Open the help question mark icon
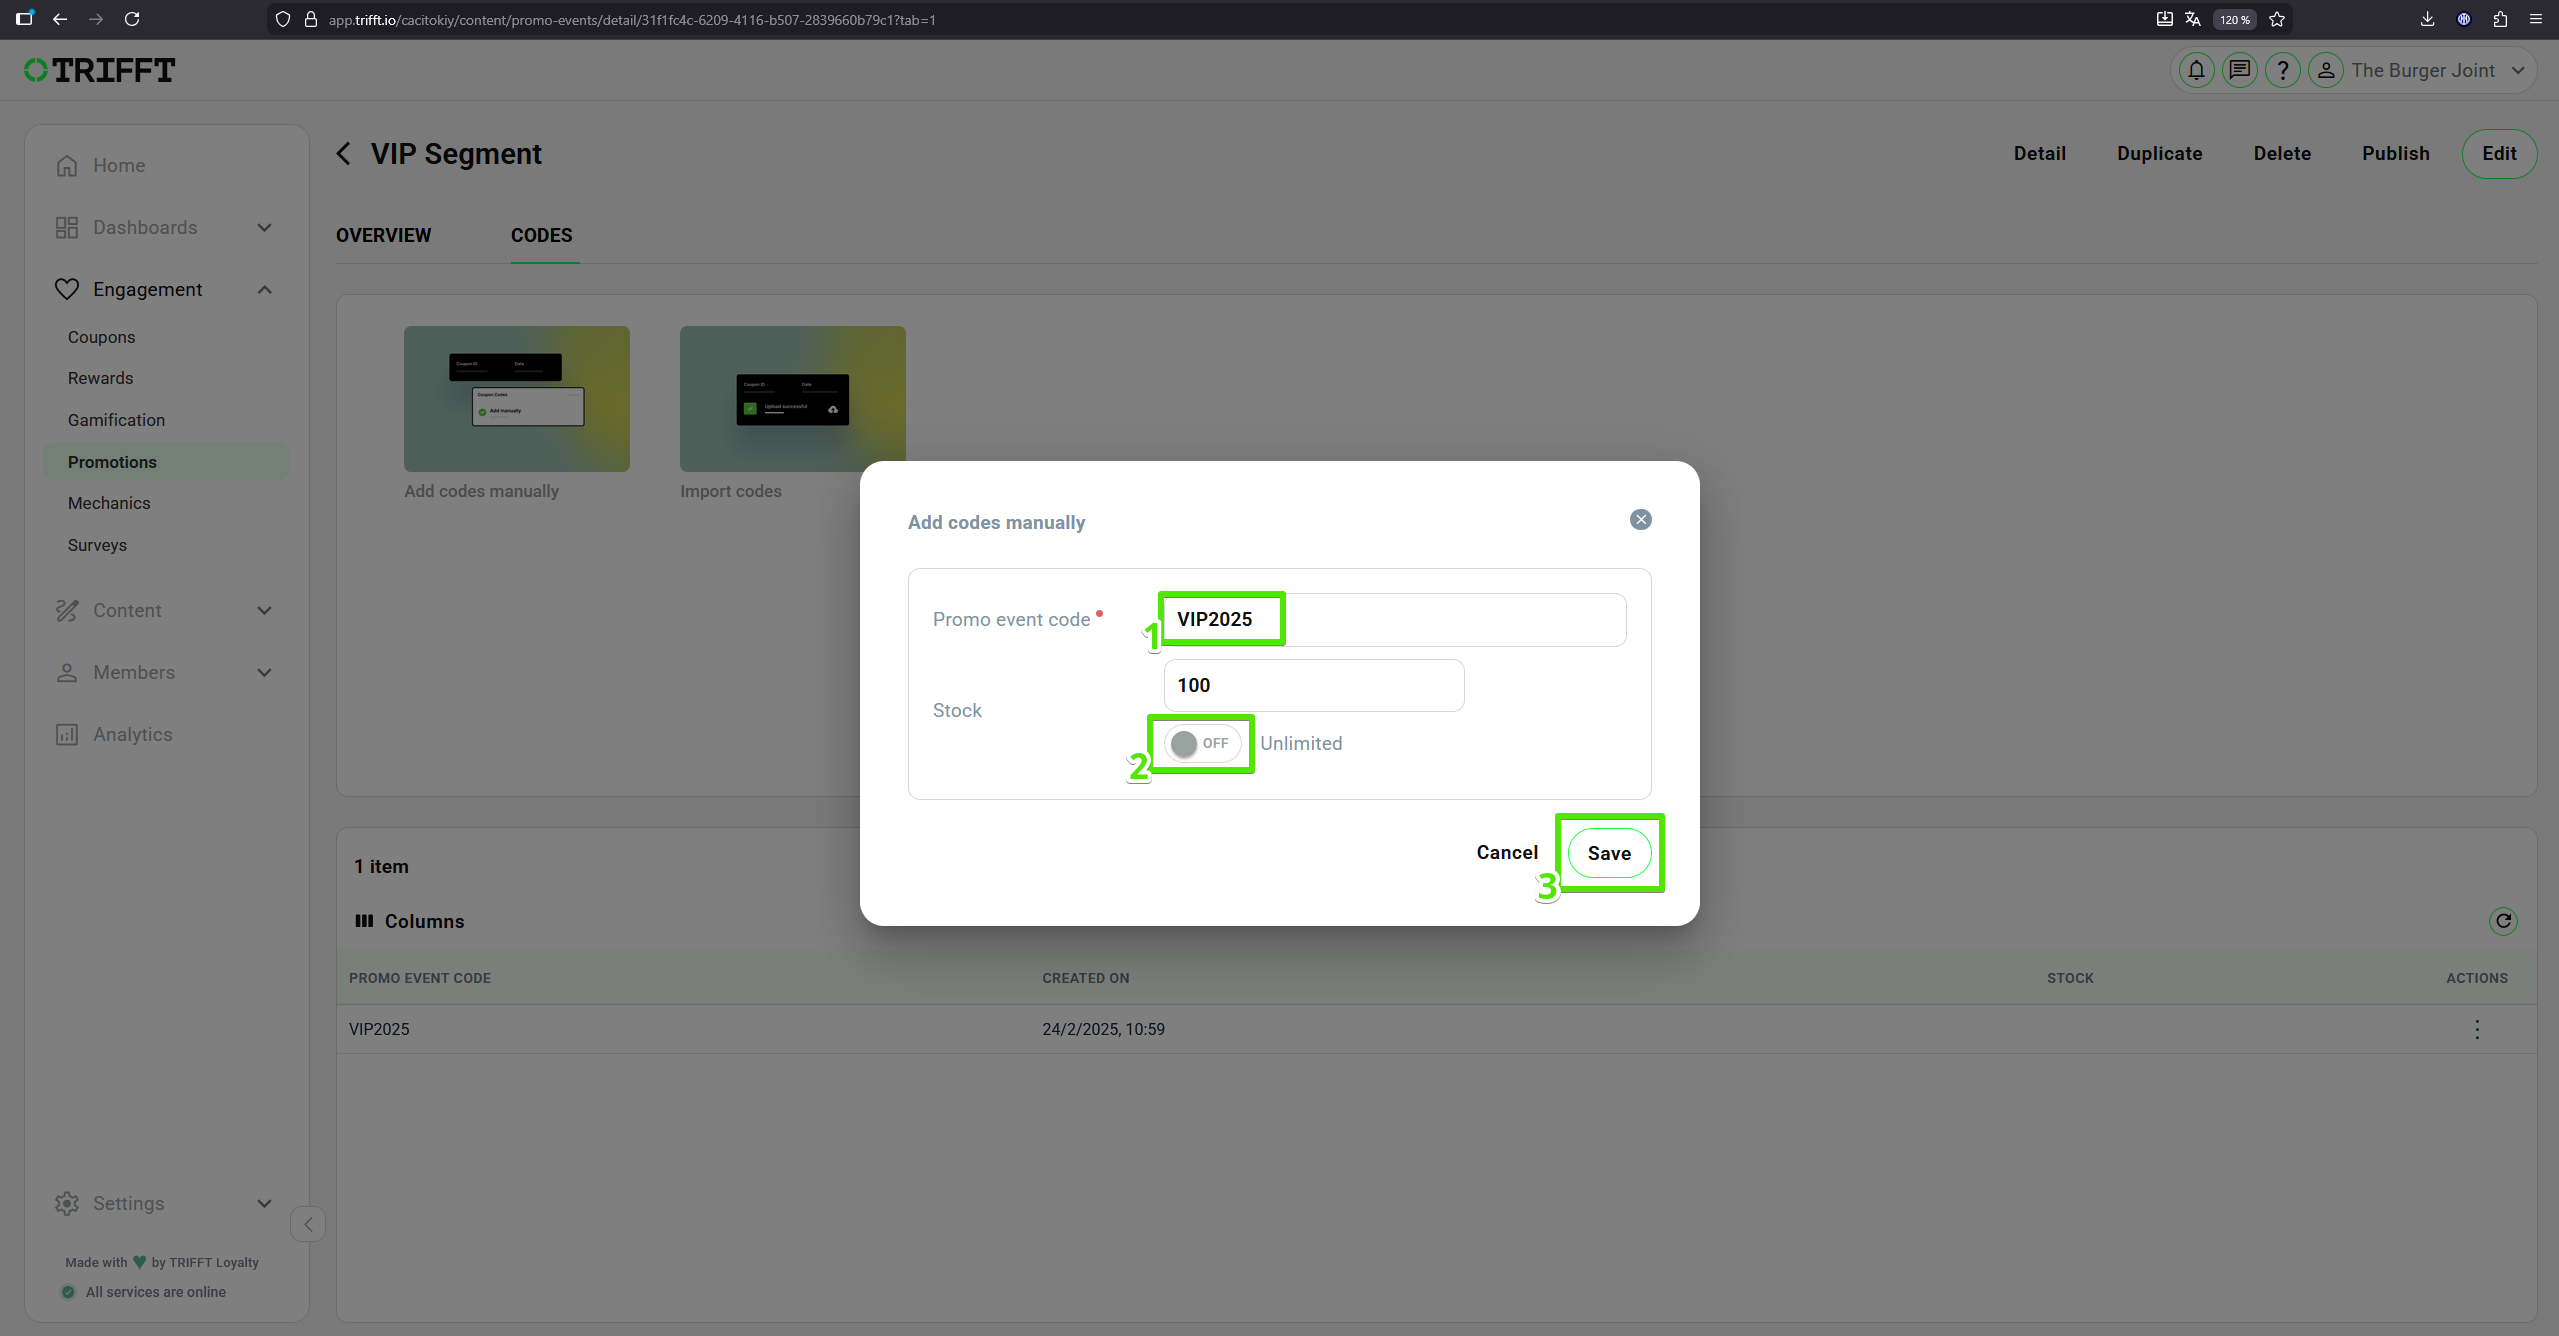 2283,70
